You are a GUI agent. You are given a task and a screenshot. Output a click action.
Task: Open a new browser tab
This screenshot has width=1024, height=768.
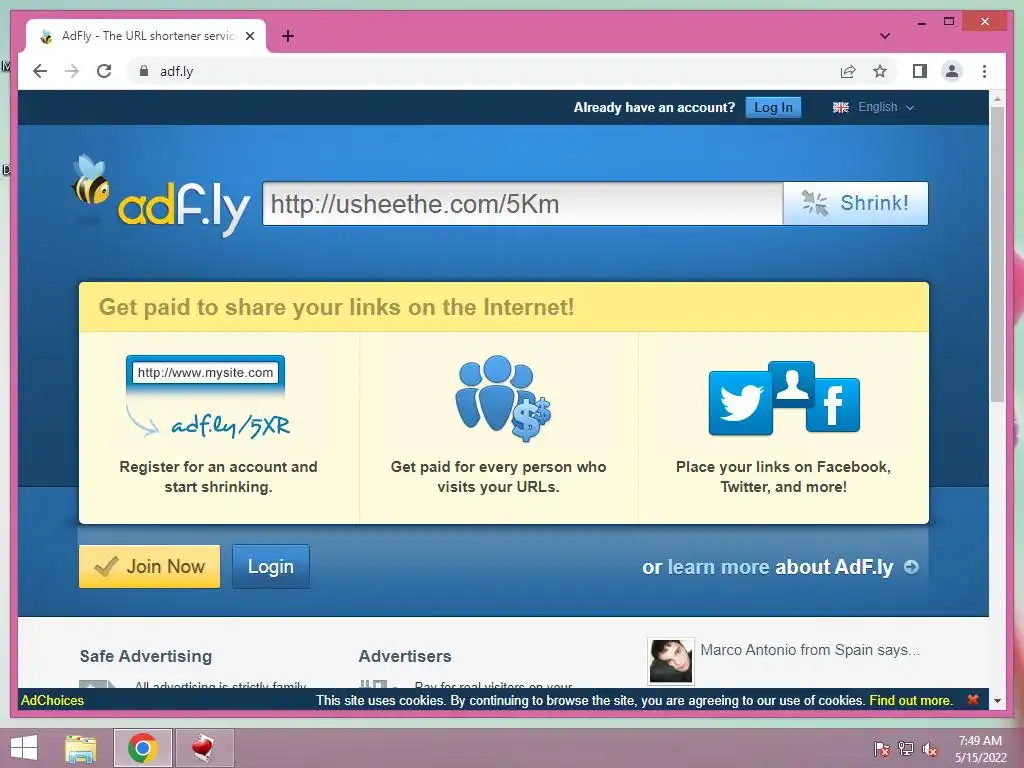point(287,36)
